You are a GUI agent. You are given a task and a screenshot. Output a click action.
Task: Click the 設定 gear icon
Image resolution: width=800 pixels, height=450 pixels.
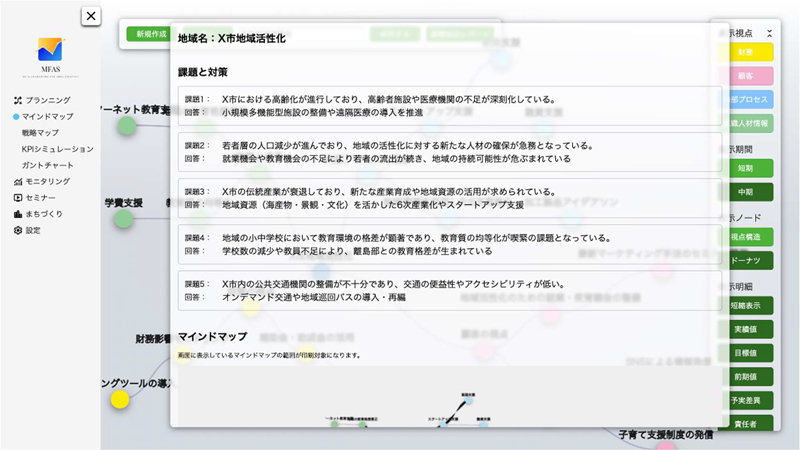18,230
